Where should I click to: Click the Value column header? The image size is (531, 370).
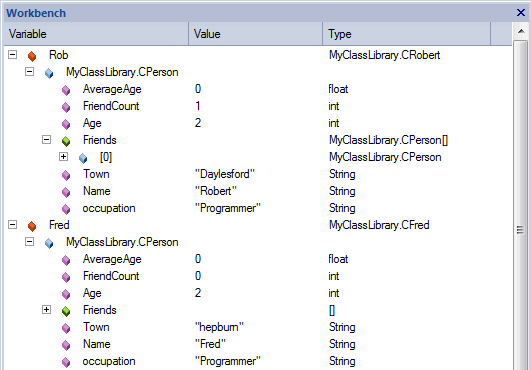[256, 34]
